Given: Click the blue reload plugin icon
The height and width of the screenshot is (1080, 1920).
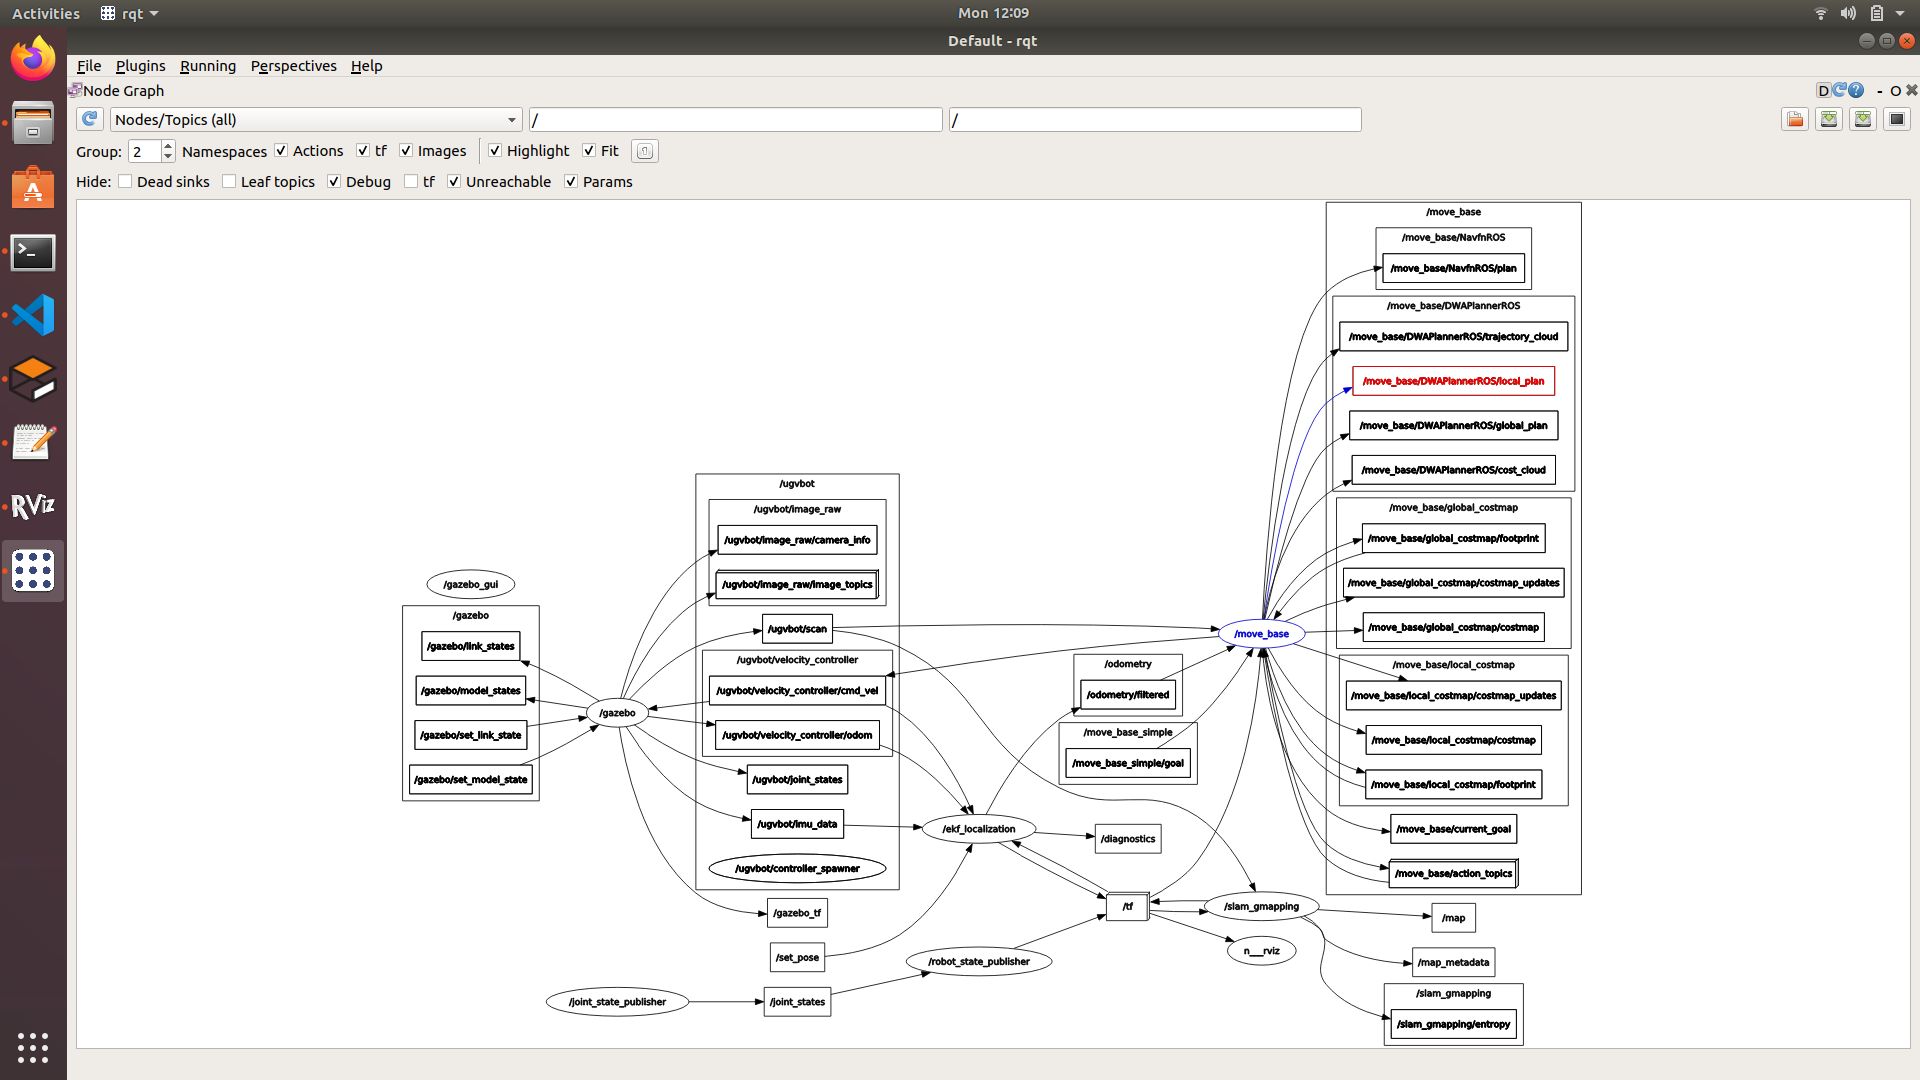Looking at the screenshot, I should pos(1840,90).
